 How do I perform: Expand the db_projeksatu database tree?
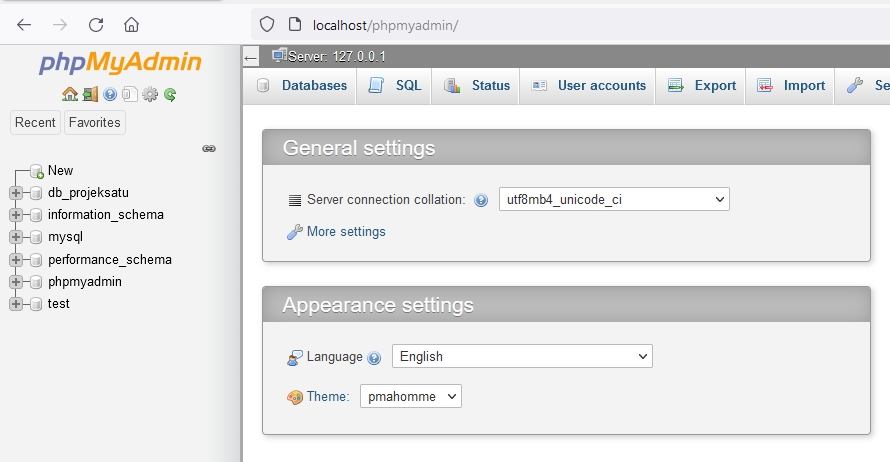[x=16, y=193]
